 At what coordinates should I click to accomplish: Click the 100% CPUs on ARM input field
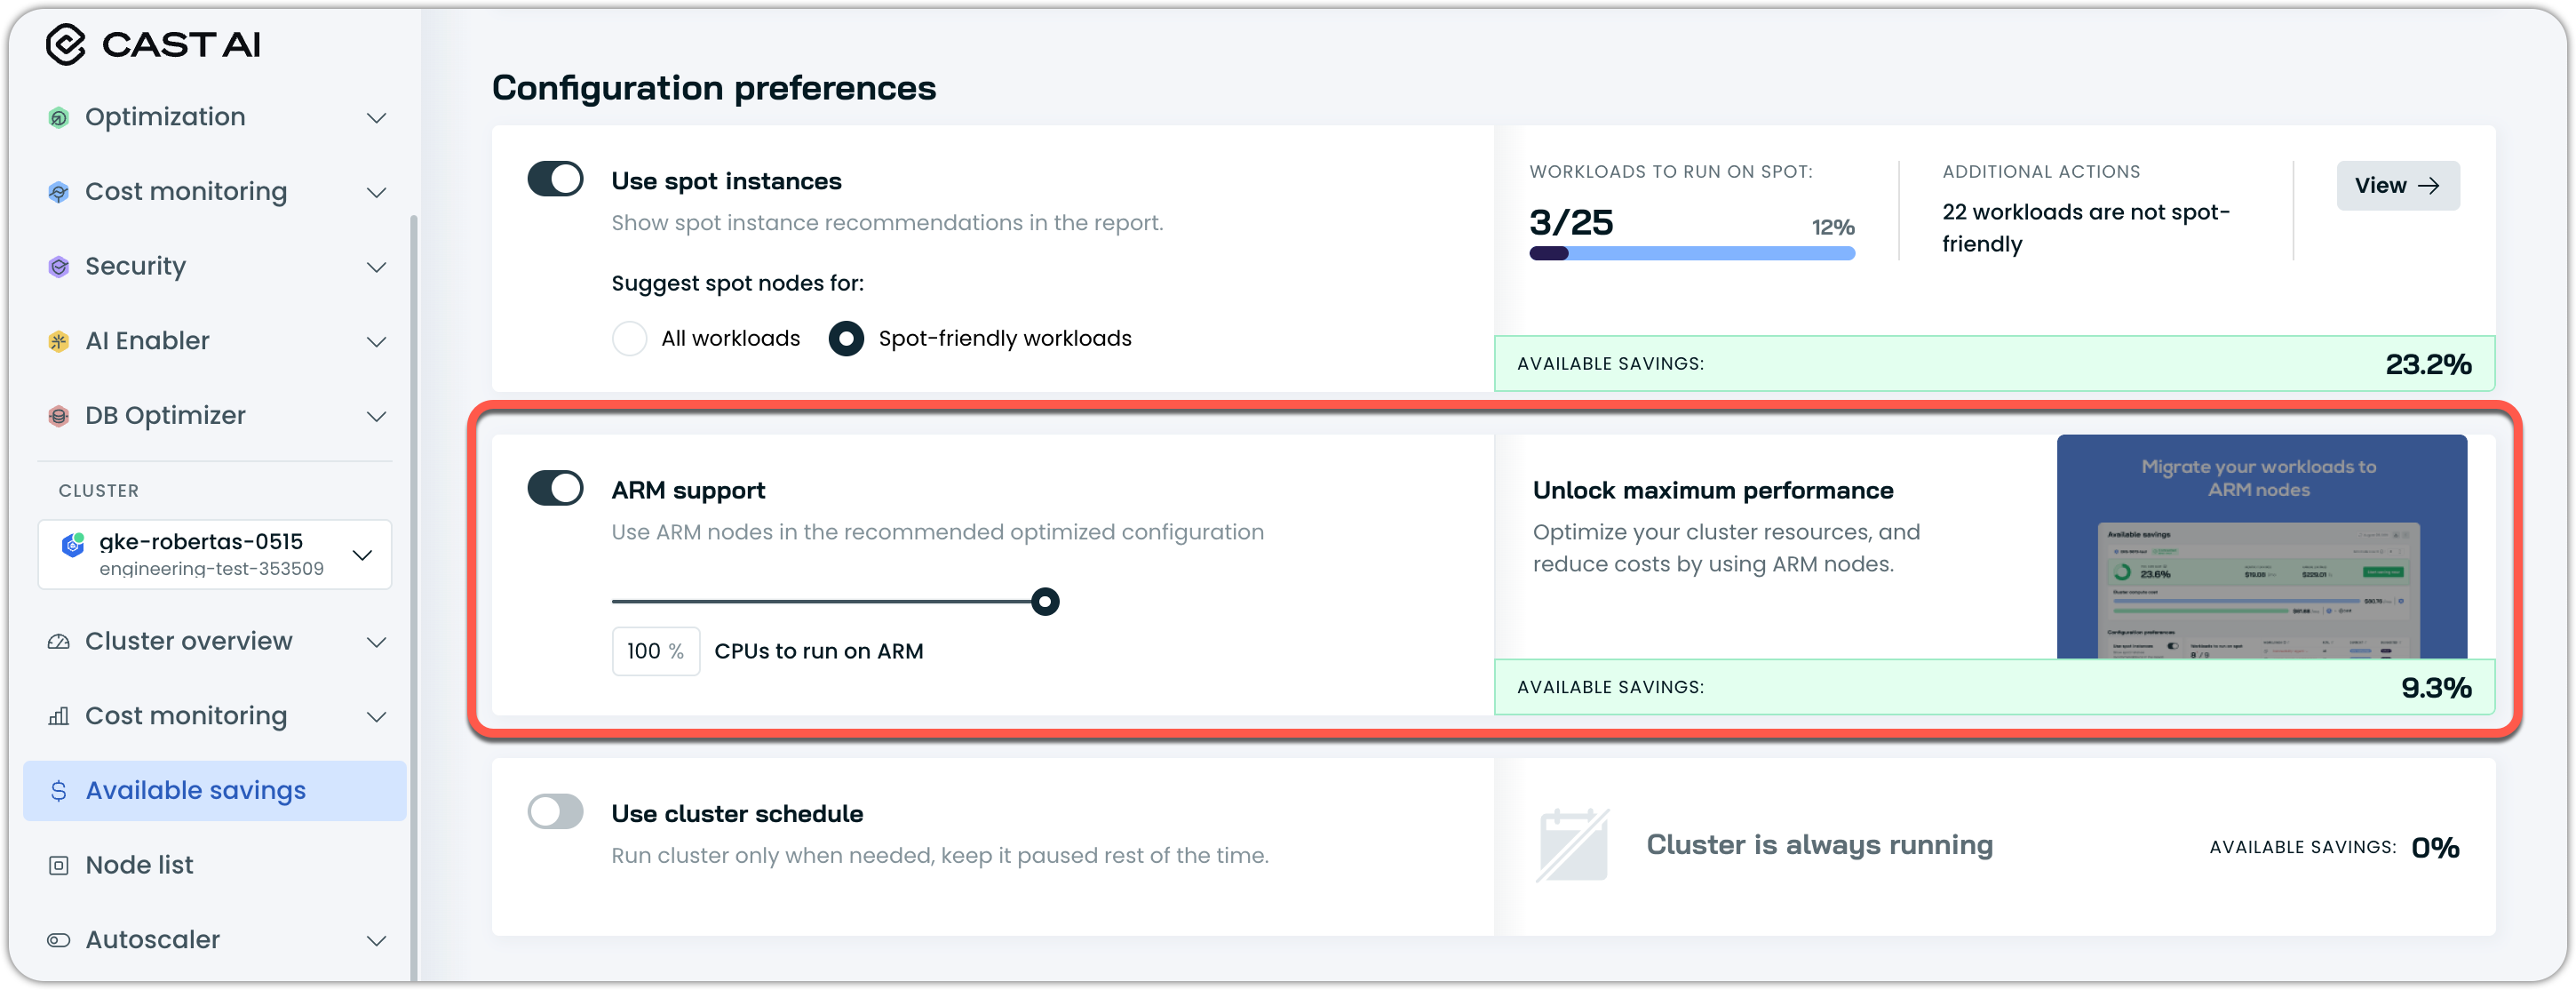pos(645,652)
